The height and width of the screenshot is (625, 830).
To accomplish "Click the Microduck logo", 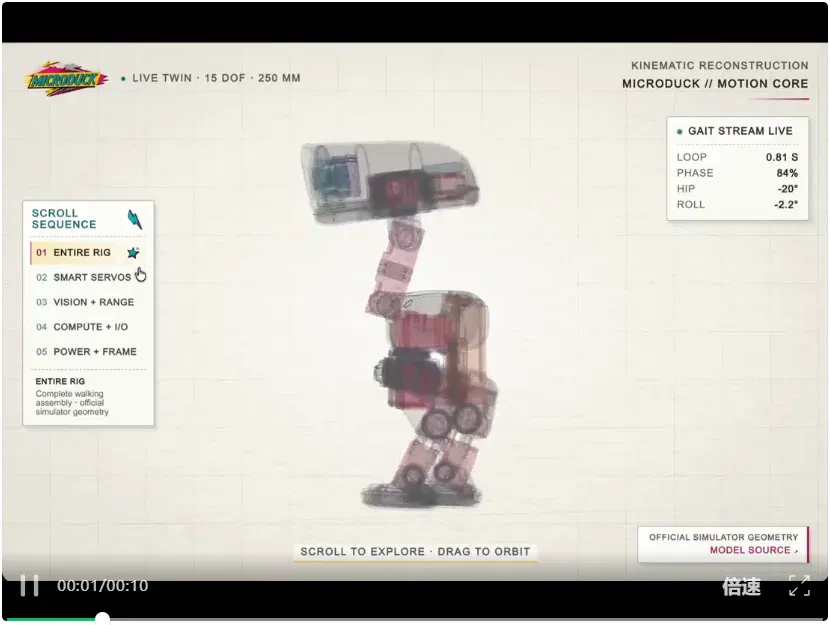I will (66, 79).
